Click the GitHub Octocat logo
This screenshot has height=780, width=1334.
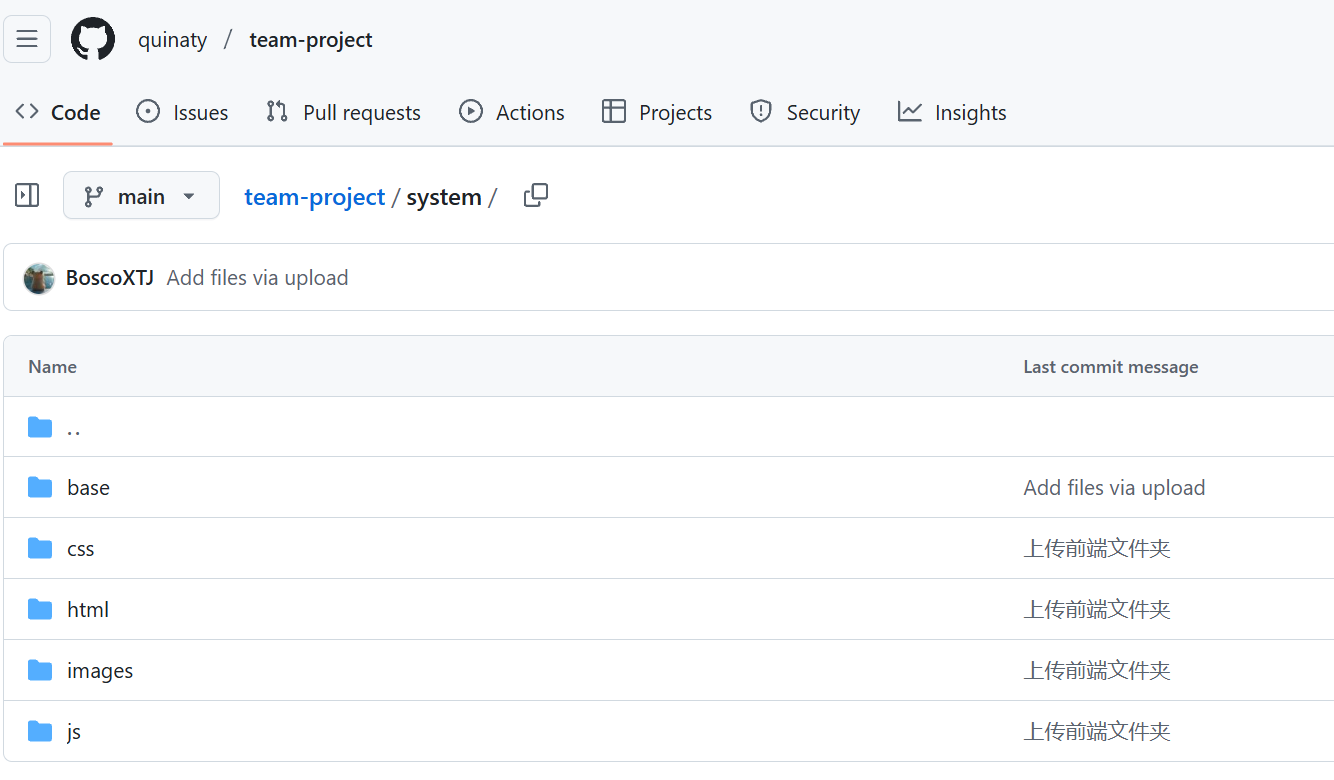93,40
